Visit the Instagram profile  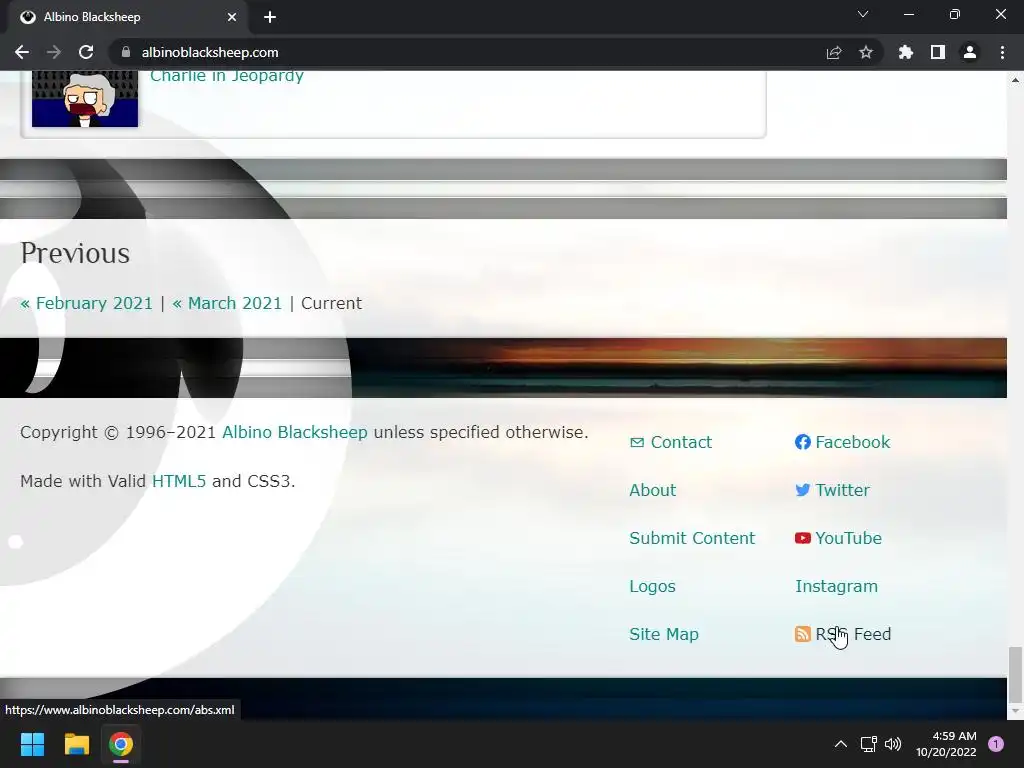836,586
